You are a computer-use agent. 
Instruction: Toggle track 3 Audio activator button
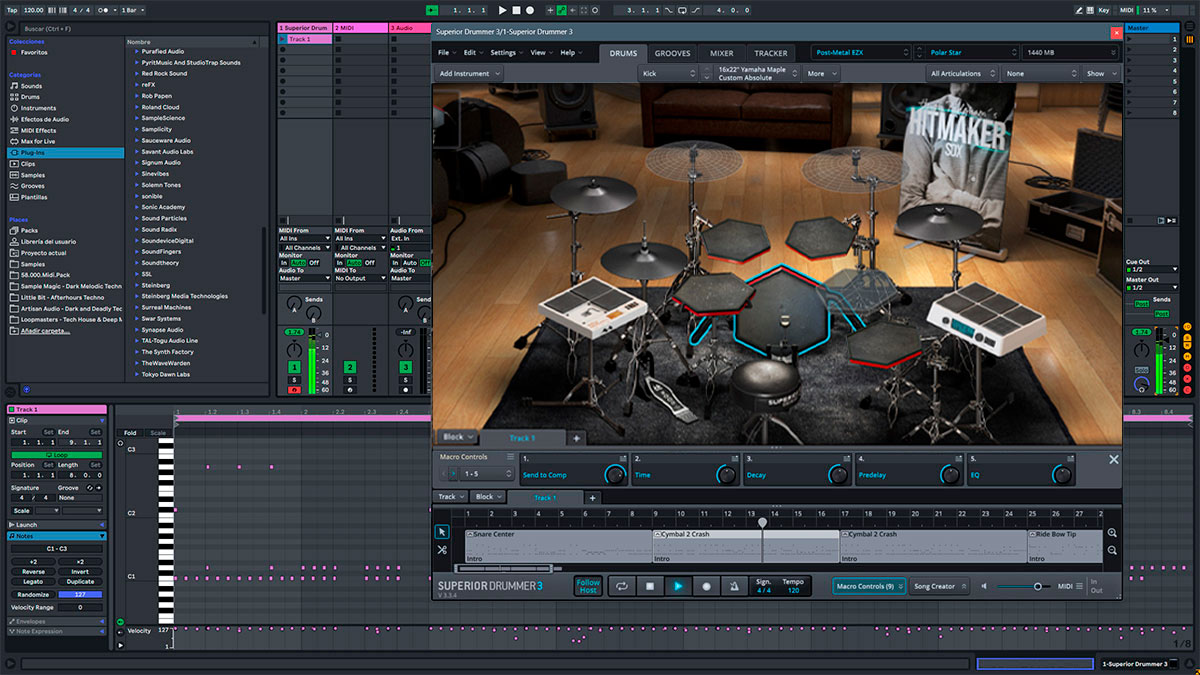(406, 368)
